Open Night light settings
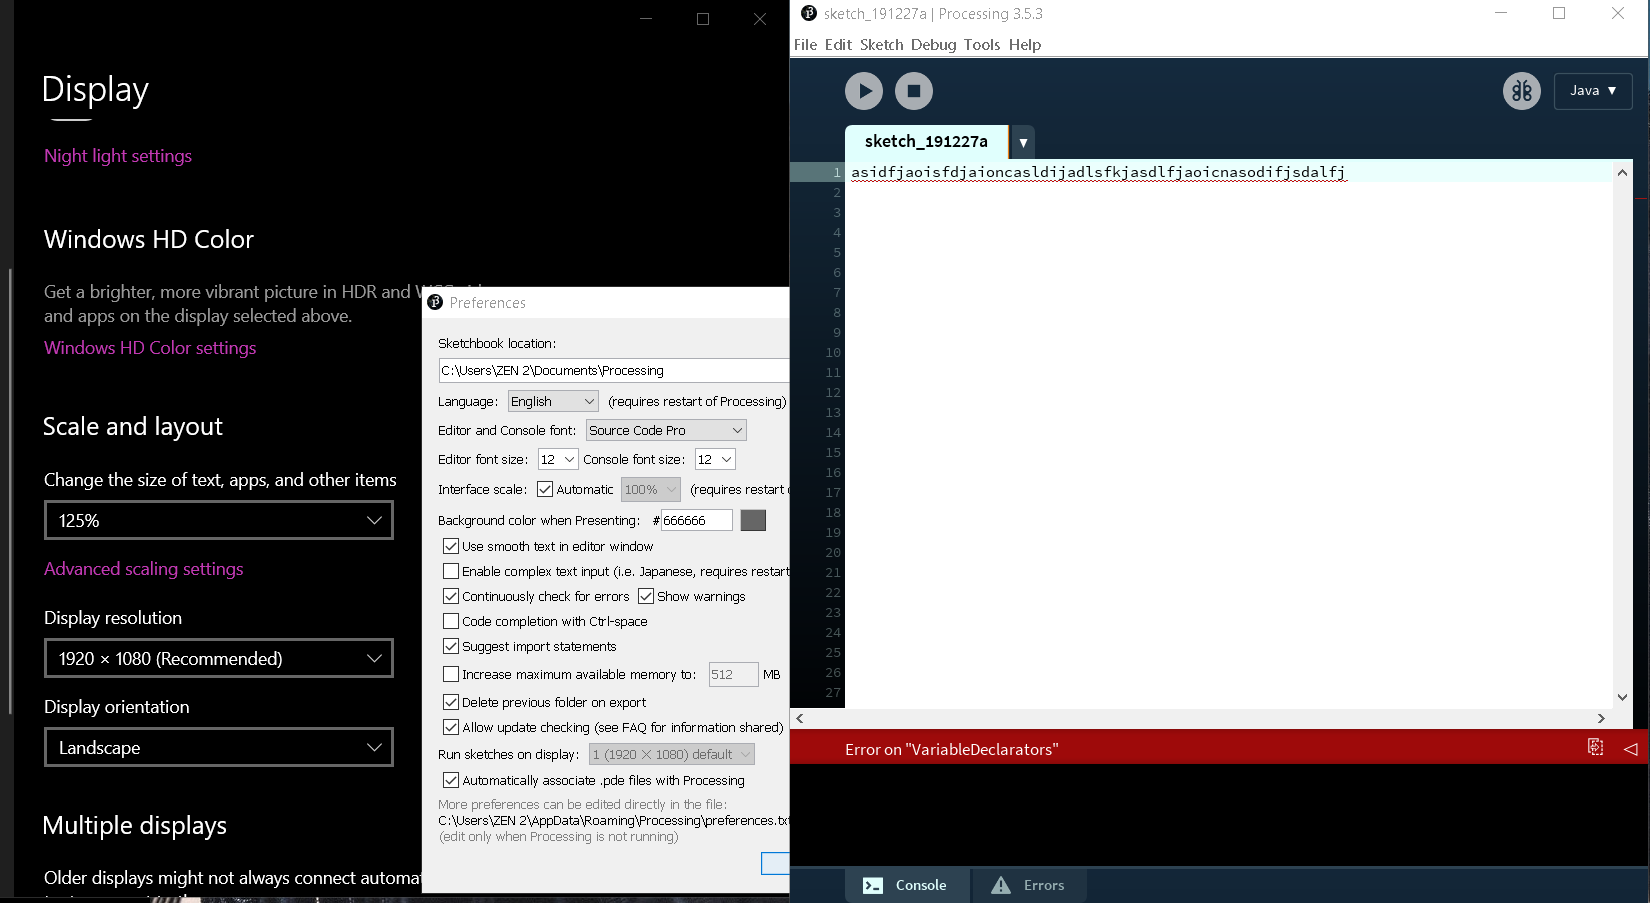The width and height of the screenshot is (1650, 903). 117,156
